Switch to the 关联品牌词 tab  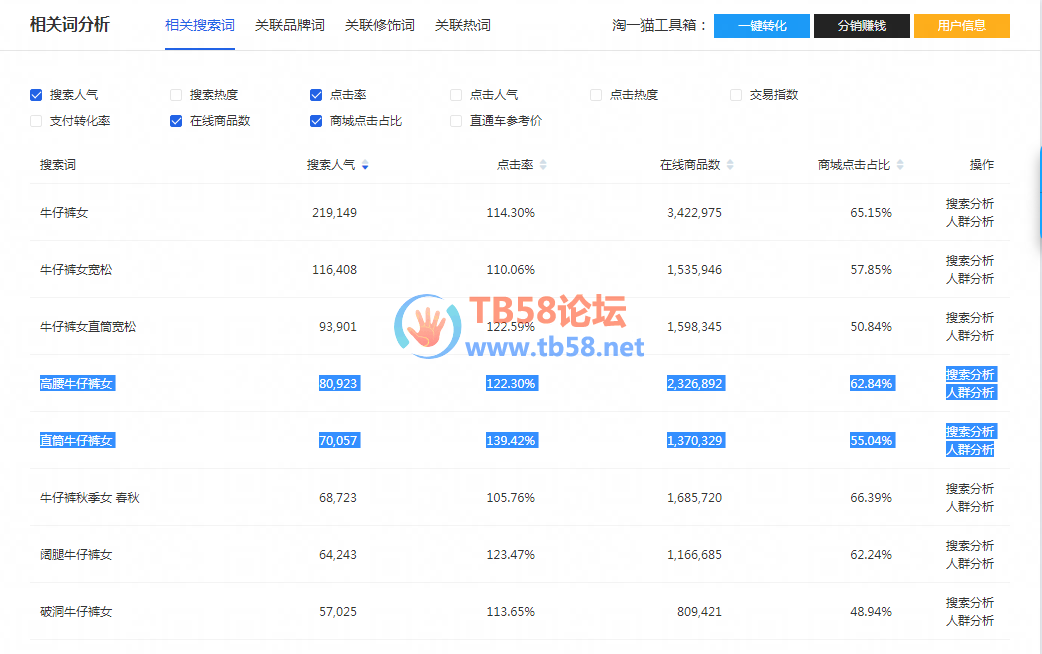coord(289,25)
